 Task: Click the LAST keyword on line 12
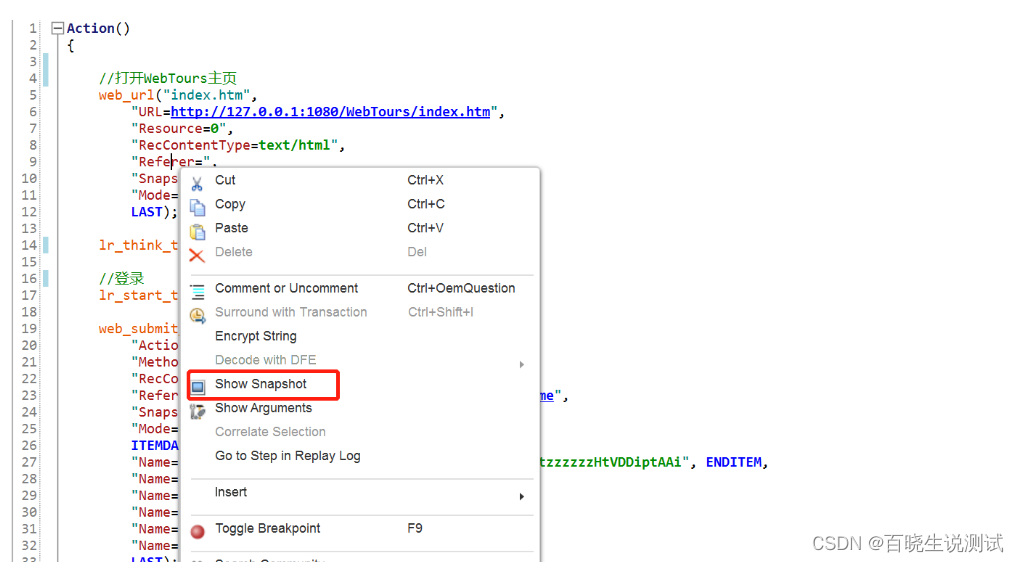point(147,212)
